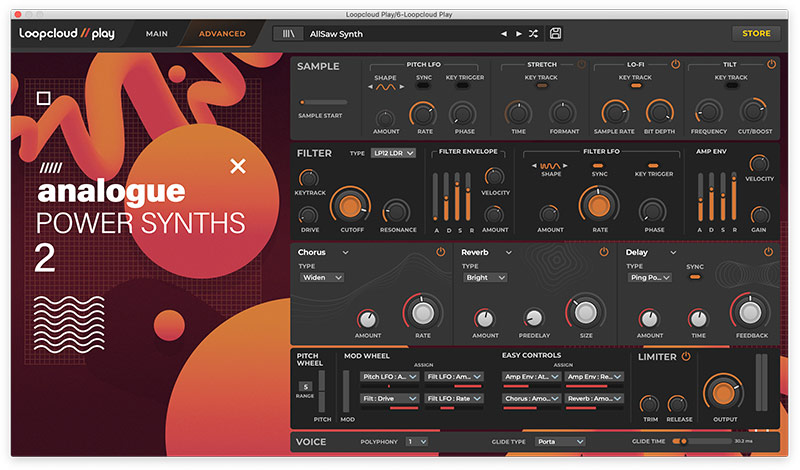The height and width of the screenshot is (470, 800).
Task: Toggle Filter LFO Key Trigger switch
Action: point(653,166)
